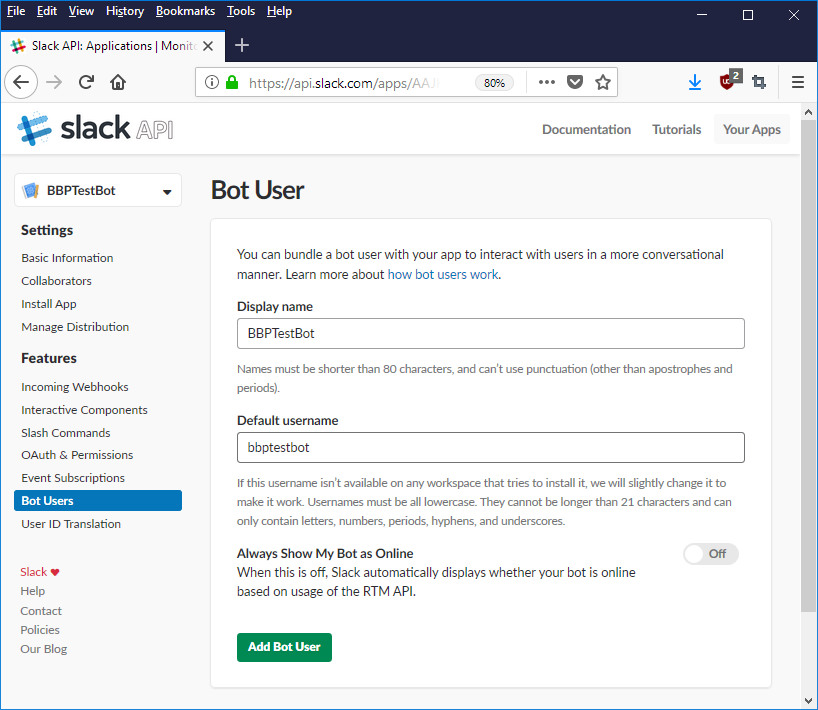Open the browser home page
Viewport: 818px width, 710px height.
click(x=118, y=82)
